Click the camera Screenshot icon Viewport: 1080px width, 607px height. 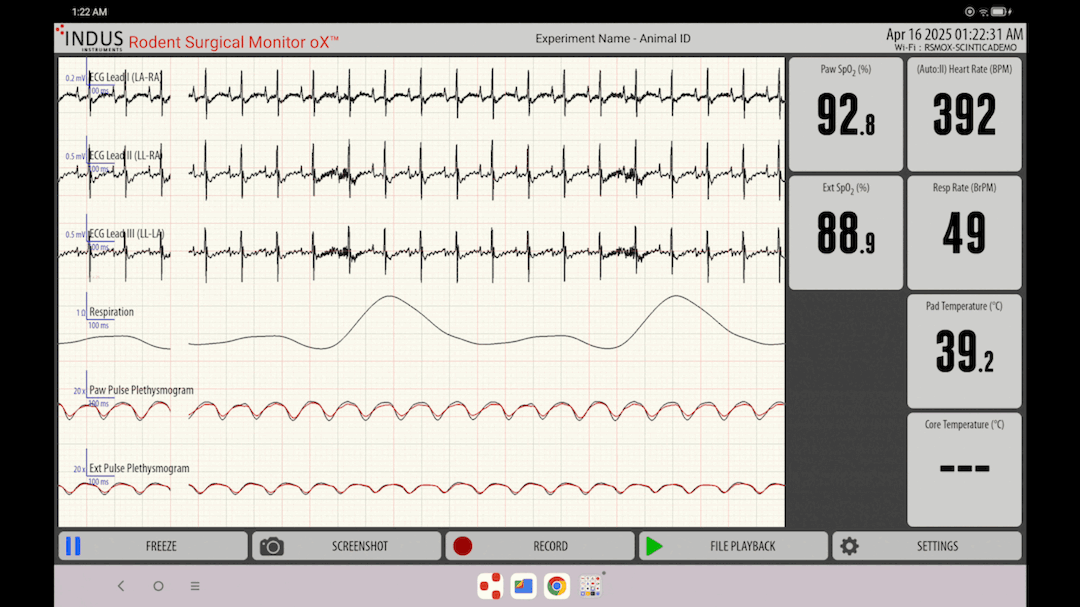coord(271,546)
